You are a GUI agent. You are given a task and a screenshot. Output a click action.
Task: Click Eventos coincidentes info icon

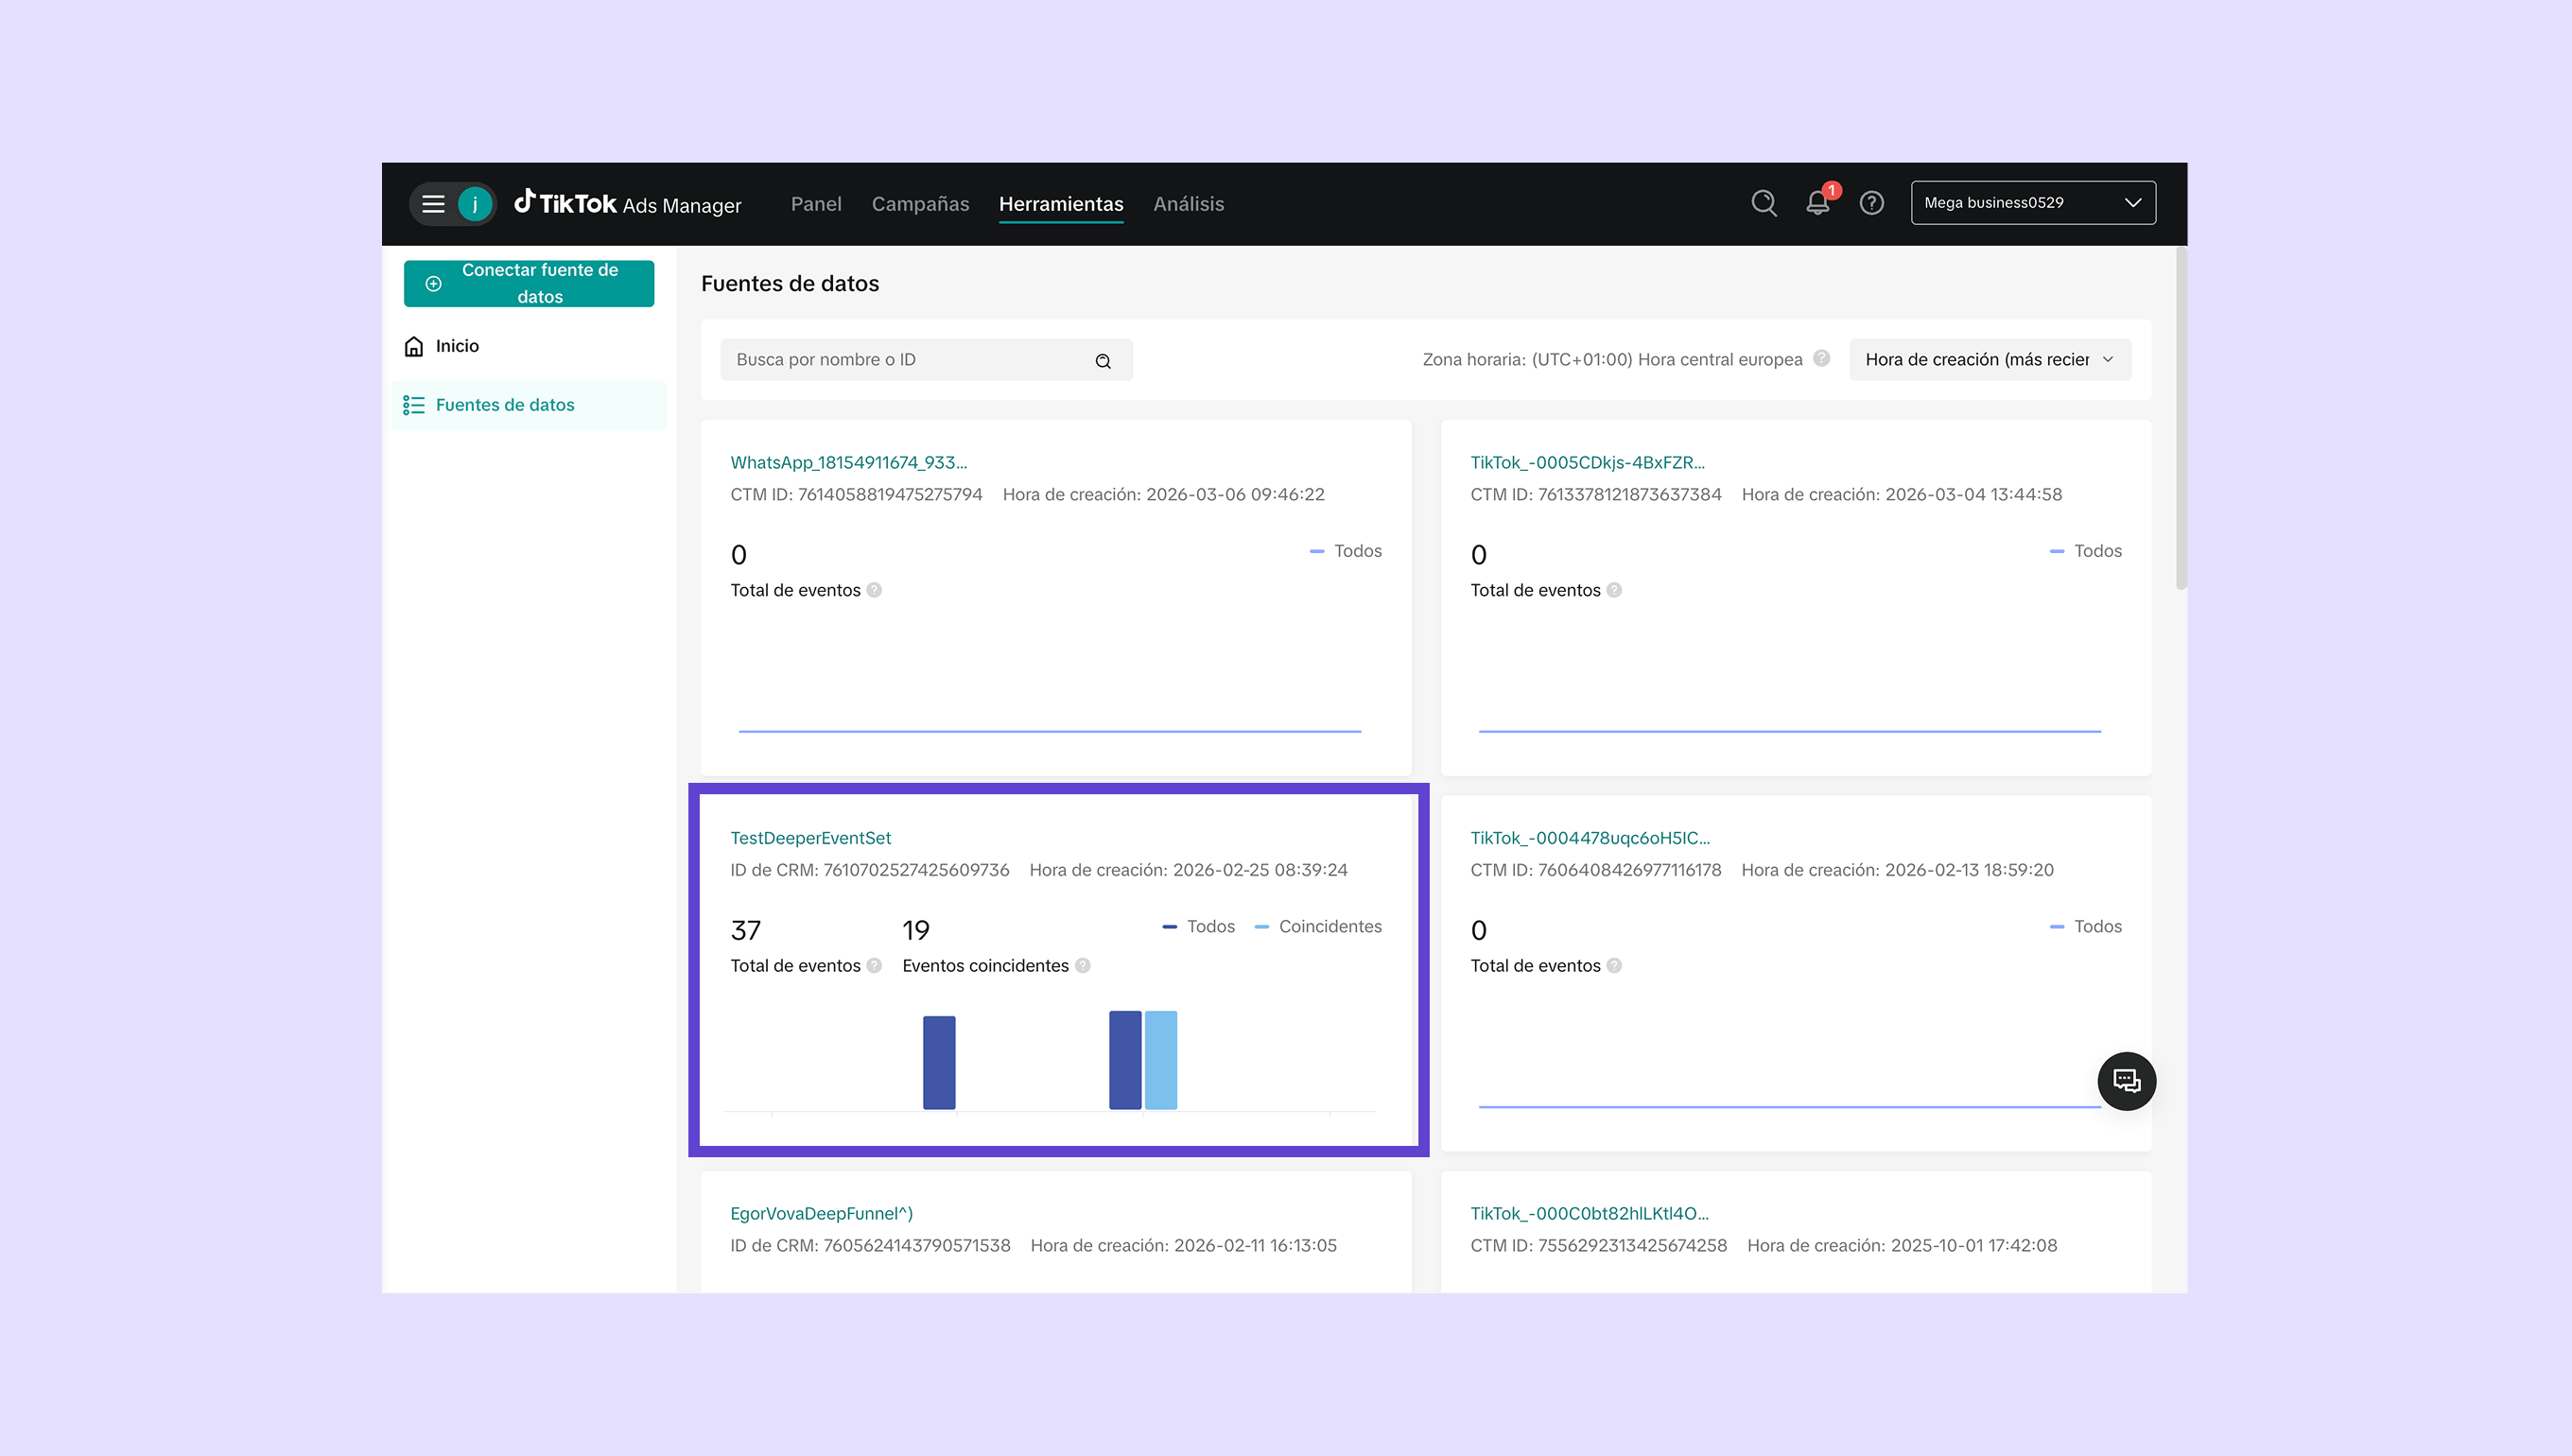point(1082,965)
